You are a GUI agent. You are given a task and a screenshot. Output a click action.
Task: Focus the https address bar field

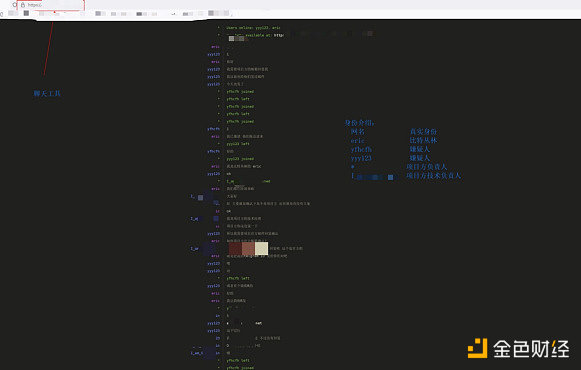(51, 5)
